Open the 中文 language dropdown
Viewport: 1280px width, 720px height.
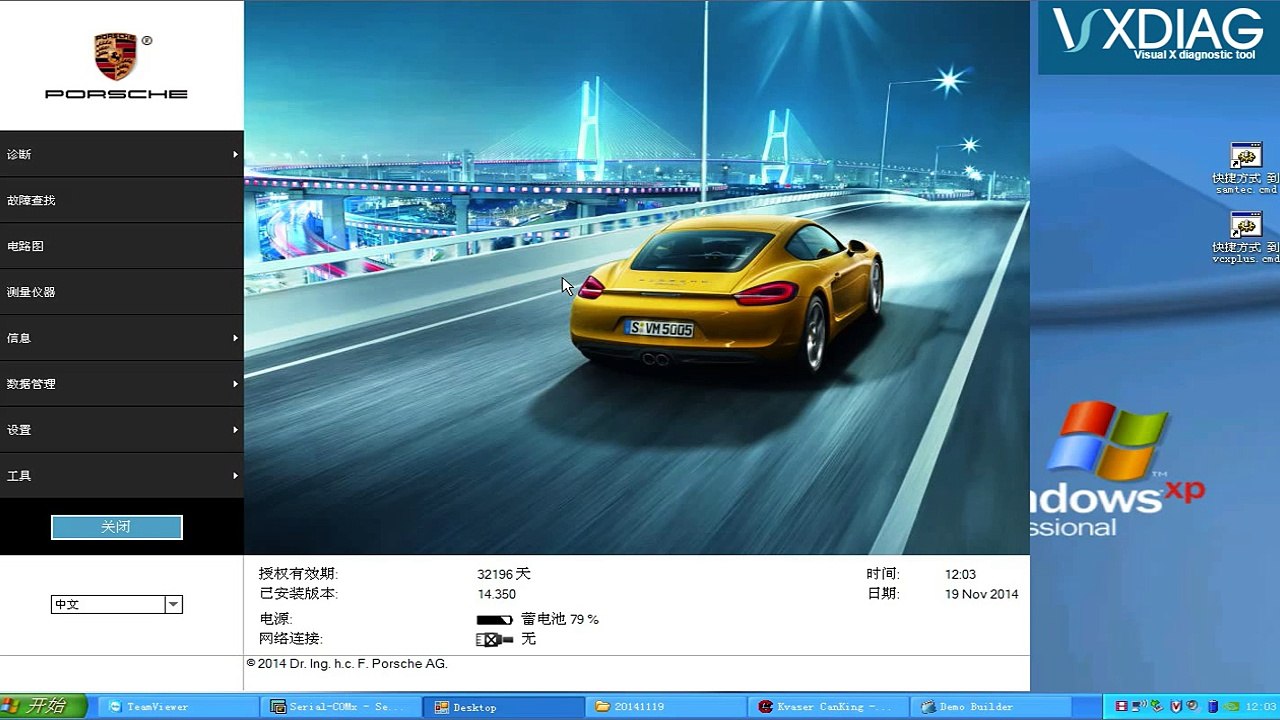[117, 604]
